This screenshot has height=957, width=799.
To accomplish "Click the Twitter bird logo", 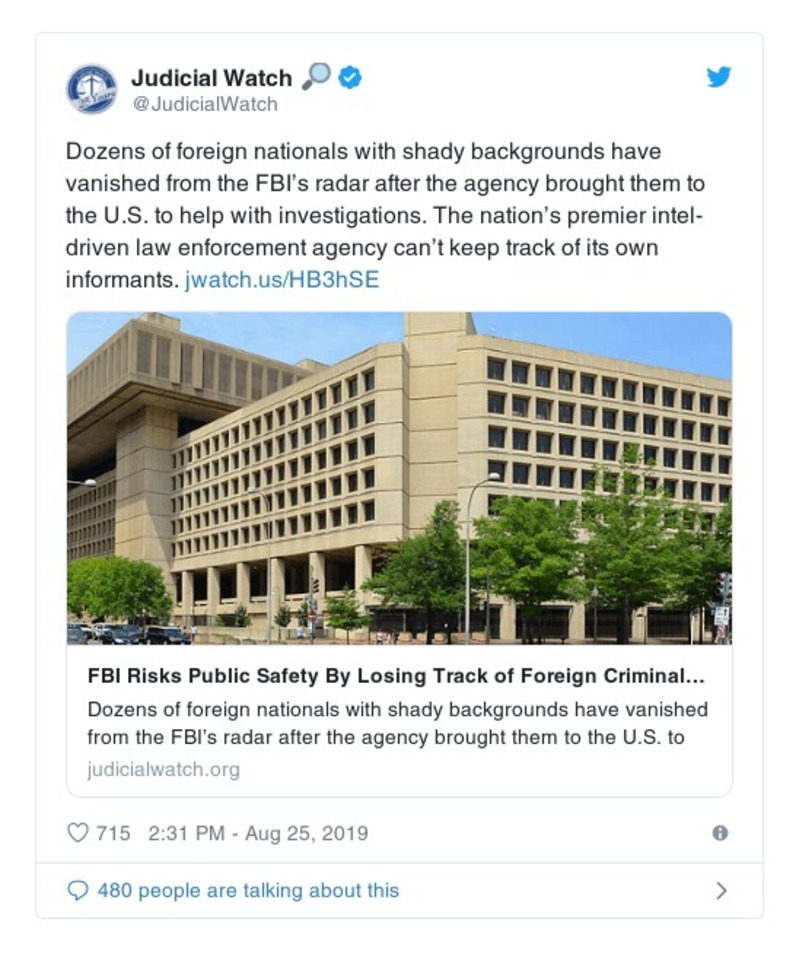I will (719, 77).
